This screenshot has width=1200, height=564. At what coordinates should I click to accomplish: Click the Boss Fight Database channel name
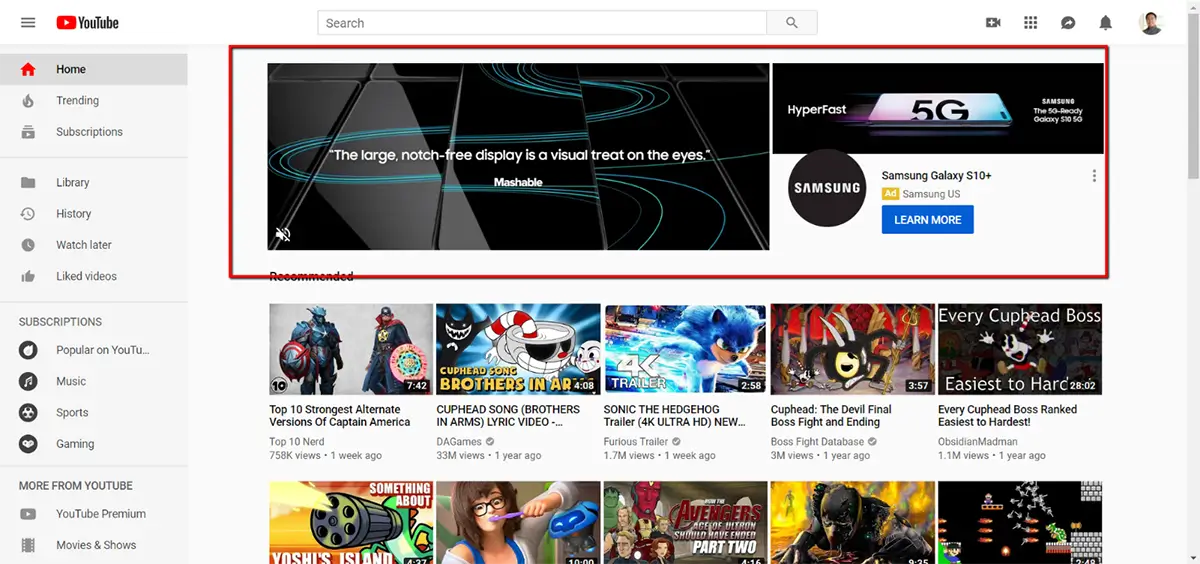[817, 441]
